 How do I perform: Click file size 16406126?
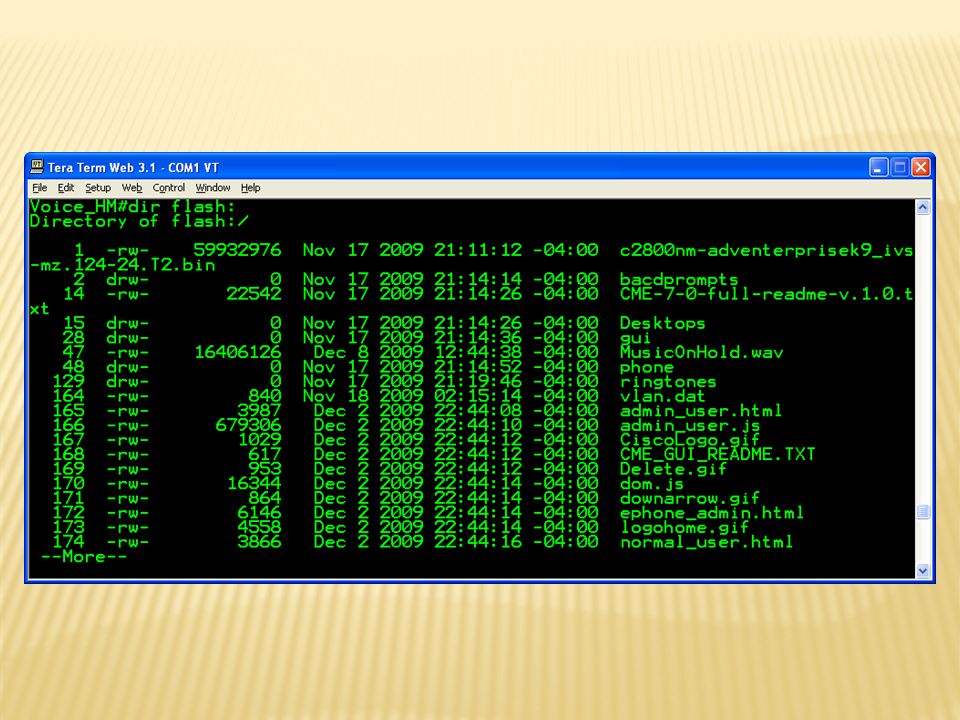(238, 353)
